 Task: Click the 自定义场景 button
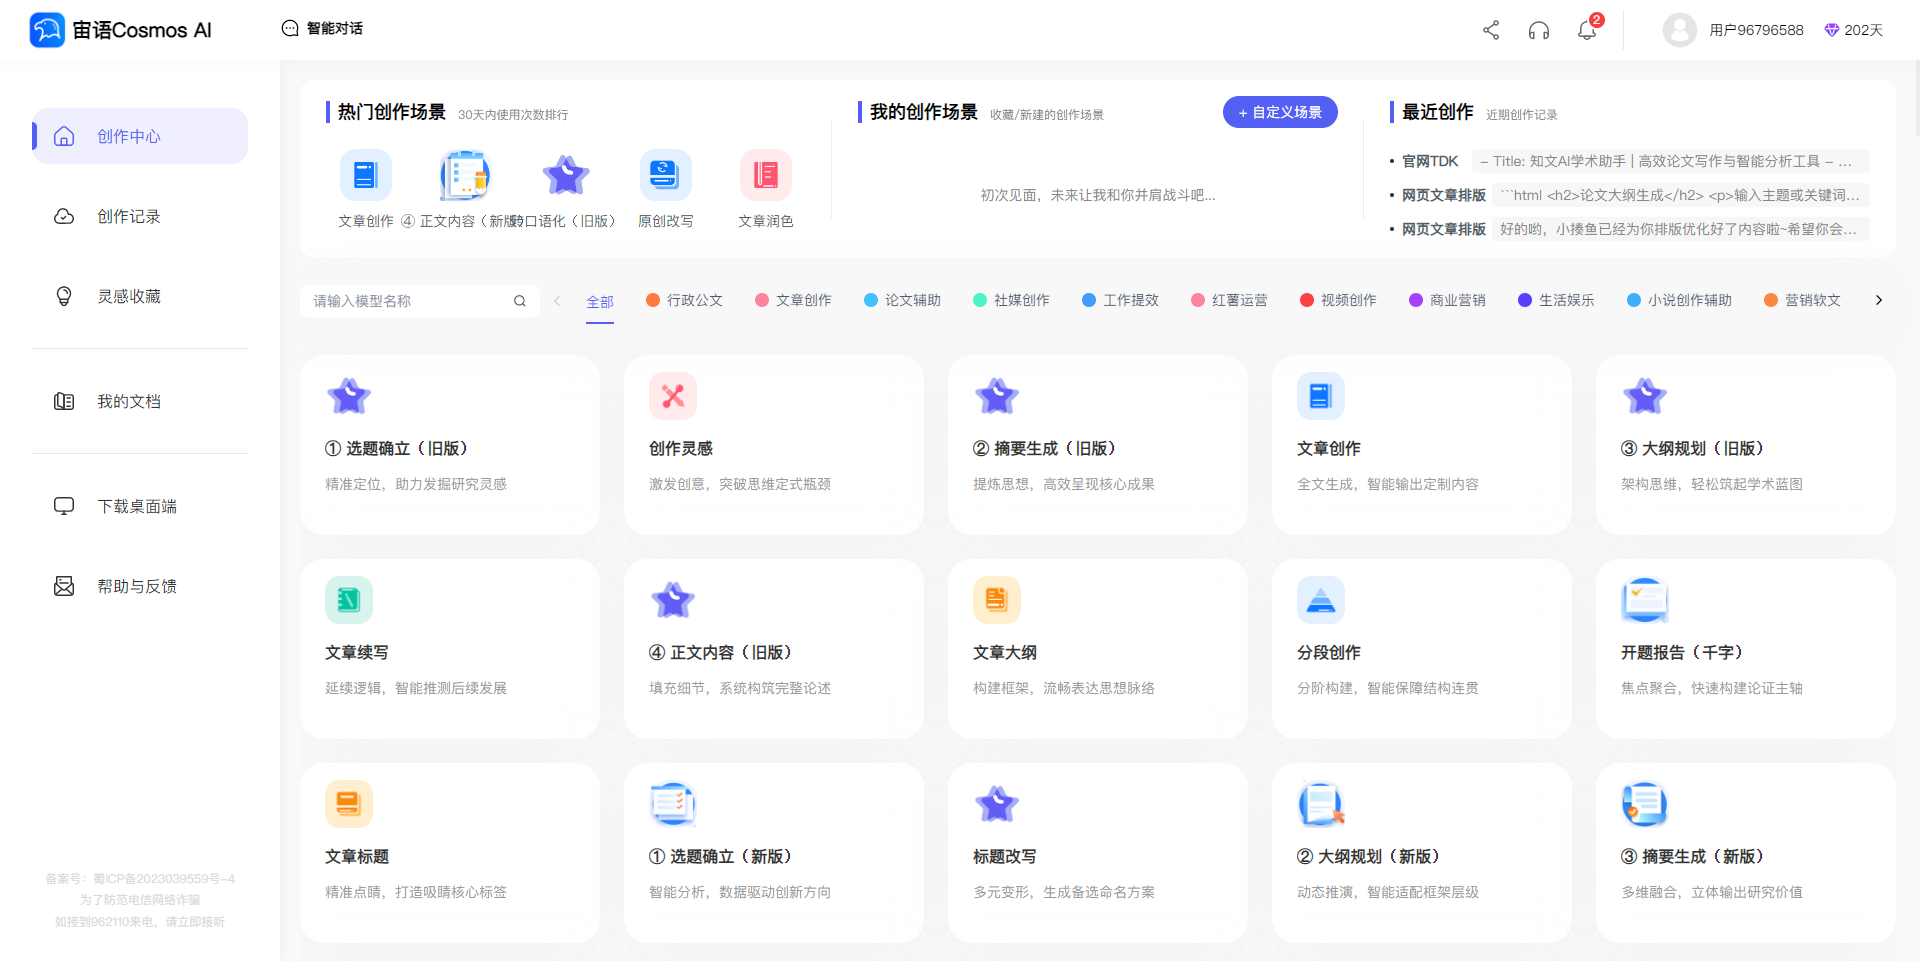point(1280,112)
